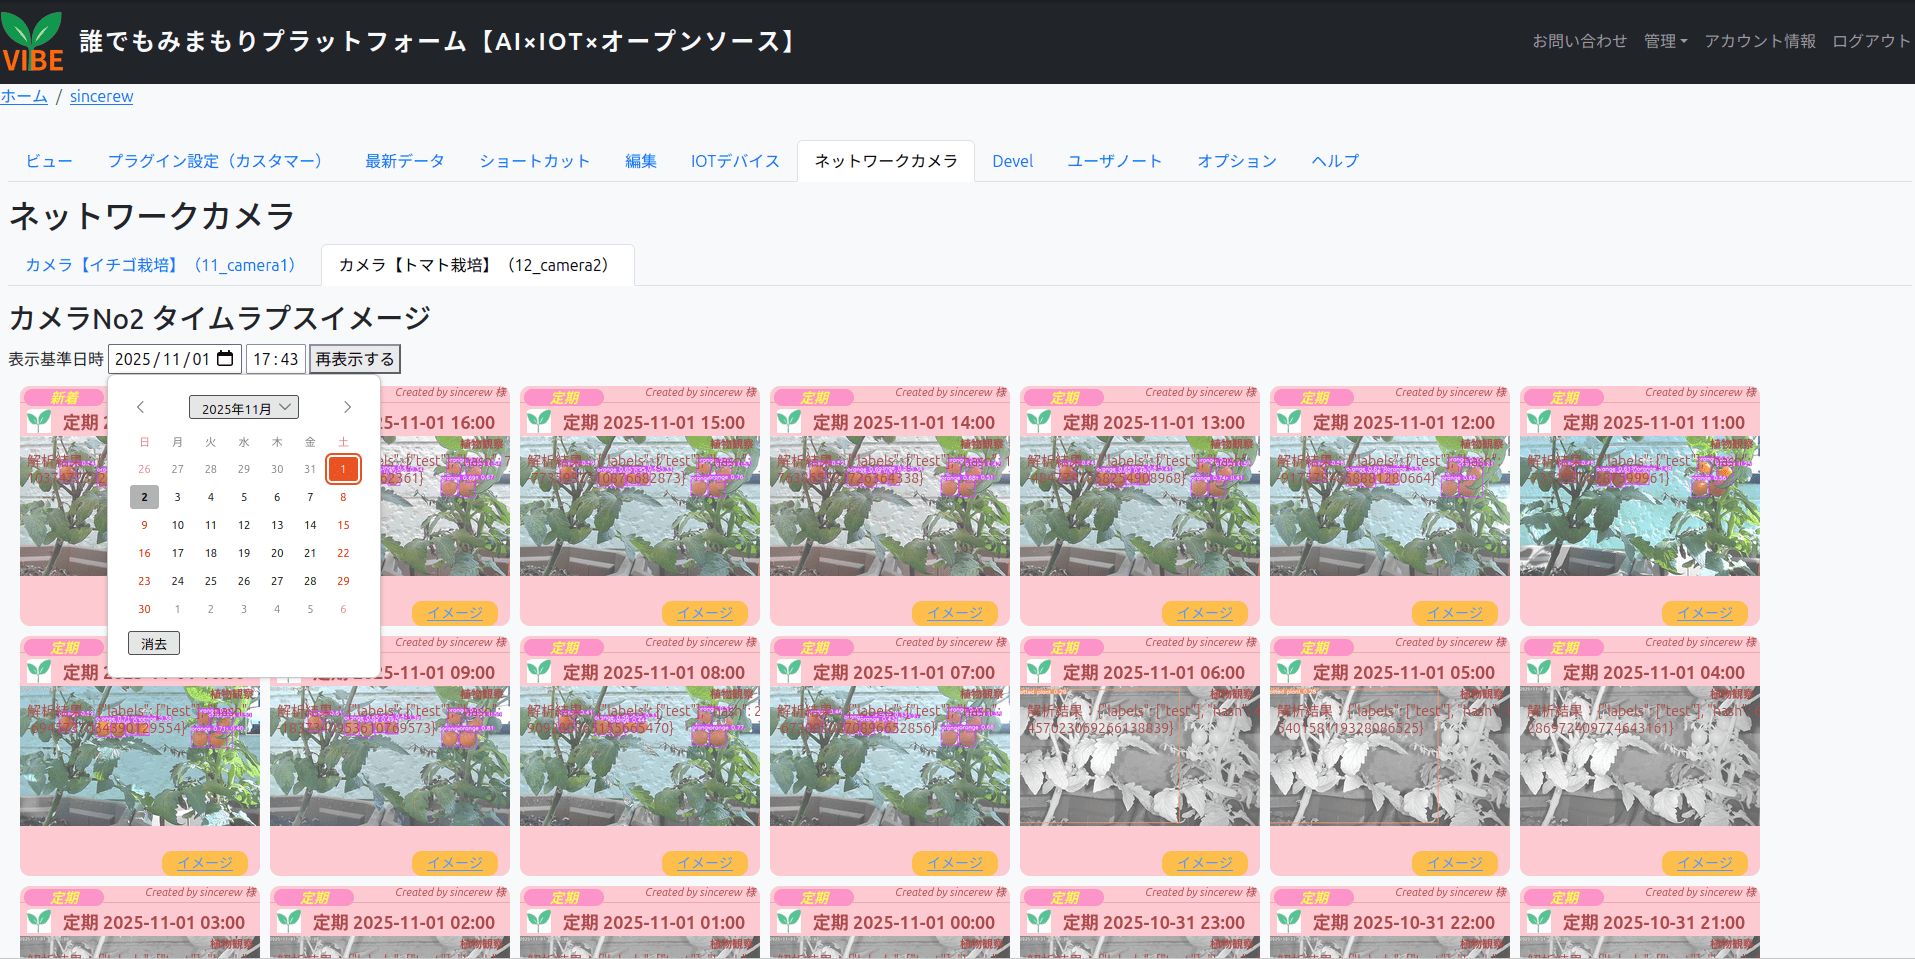Select November 15 in the calendar
This screenshot has width=1915, height=959.
343,524
